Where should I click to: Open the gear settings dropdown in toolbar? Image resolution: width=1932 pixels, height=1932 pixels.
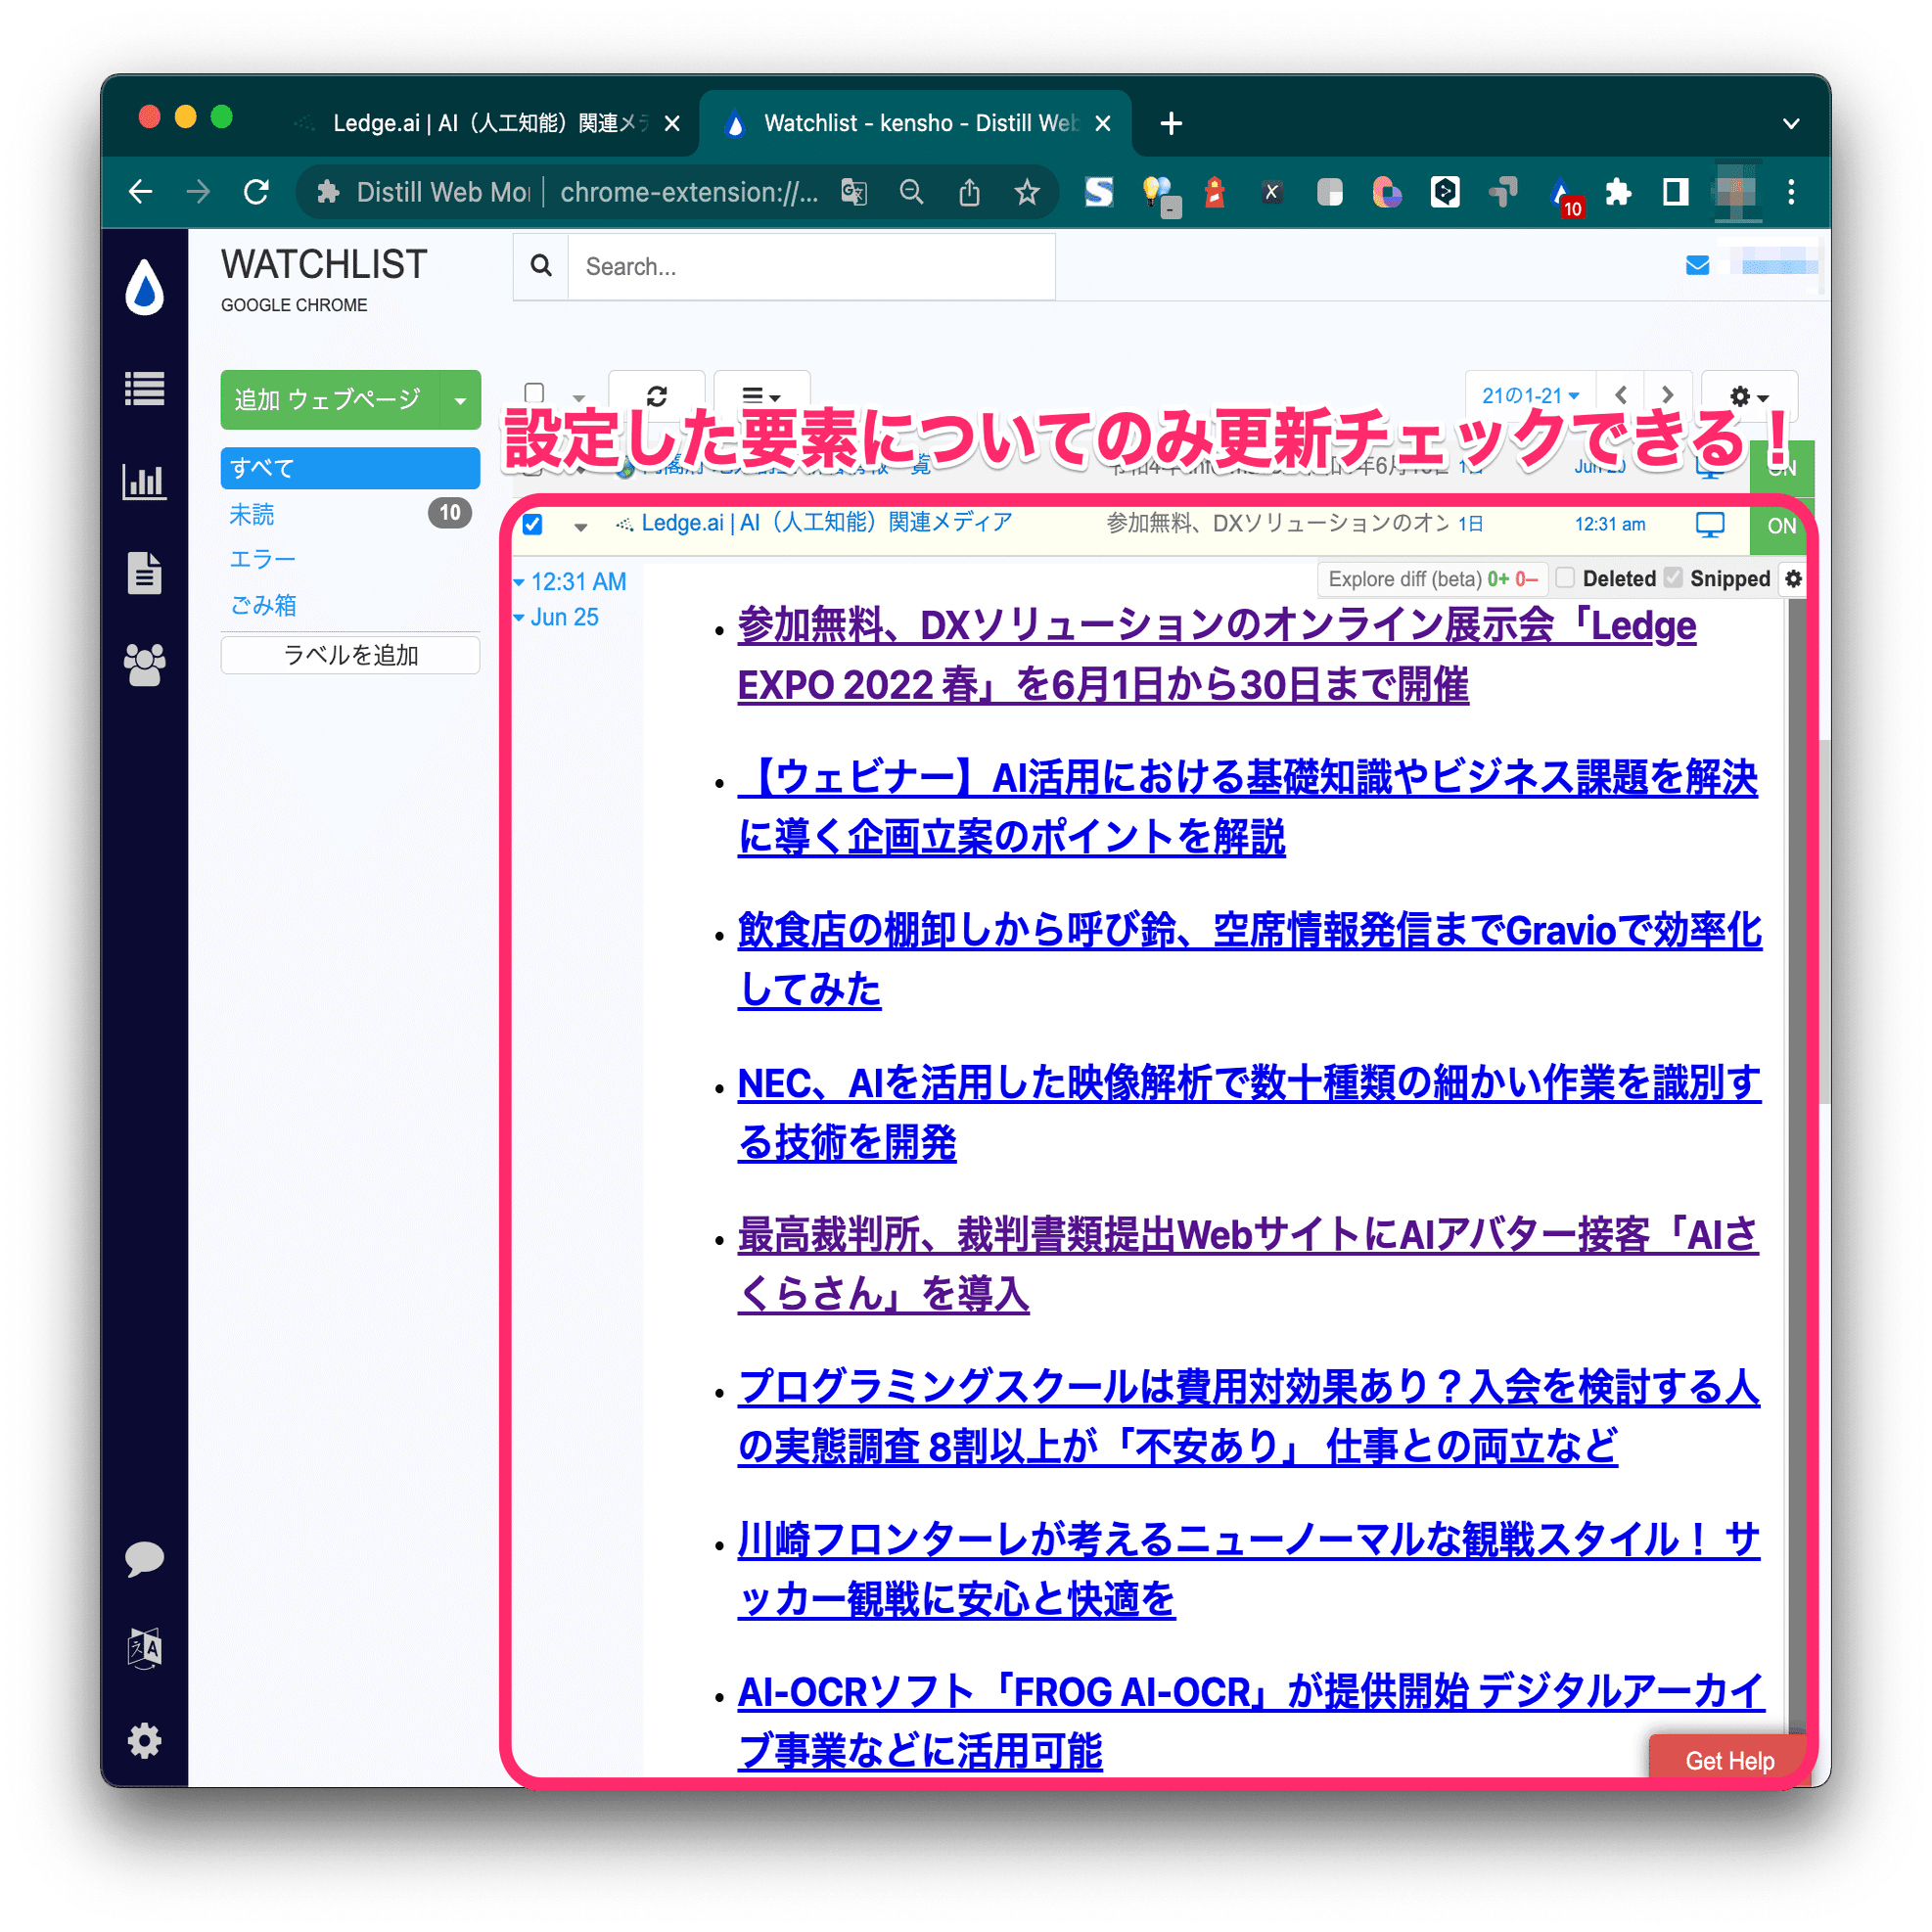1749,396
